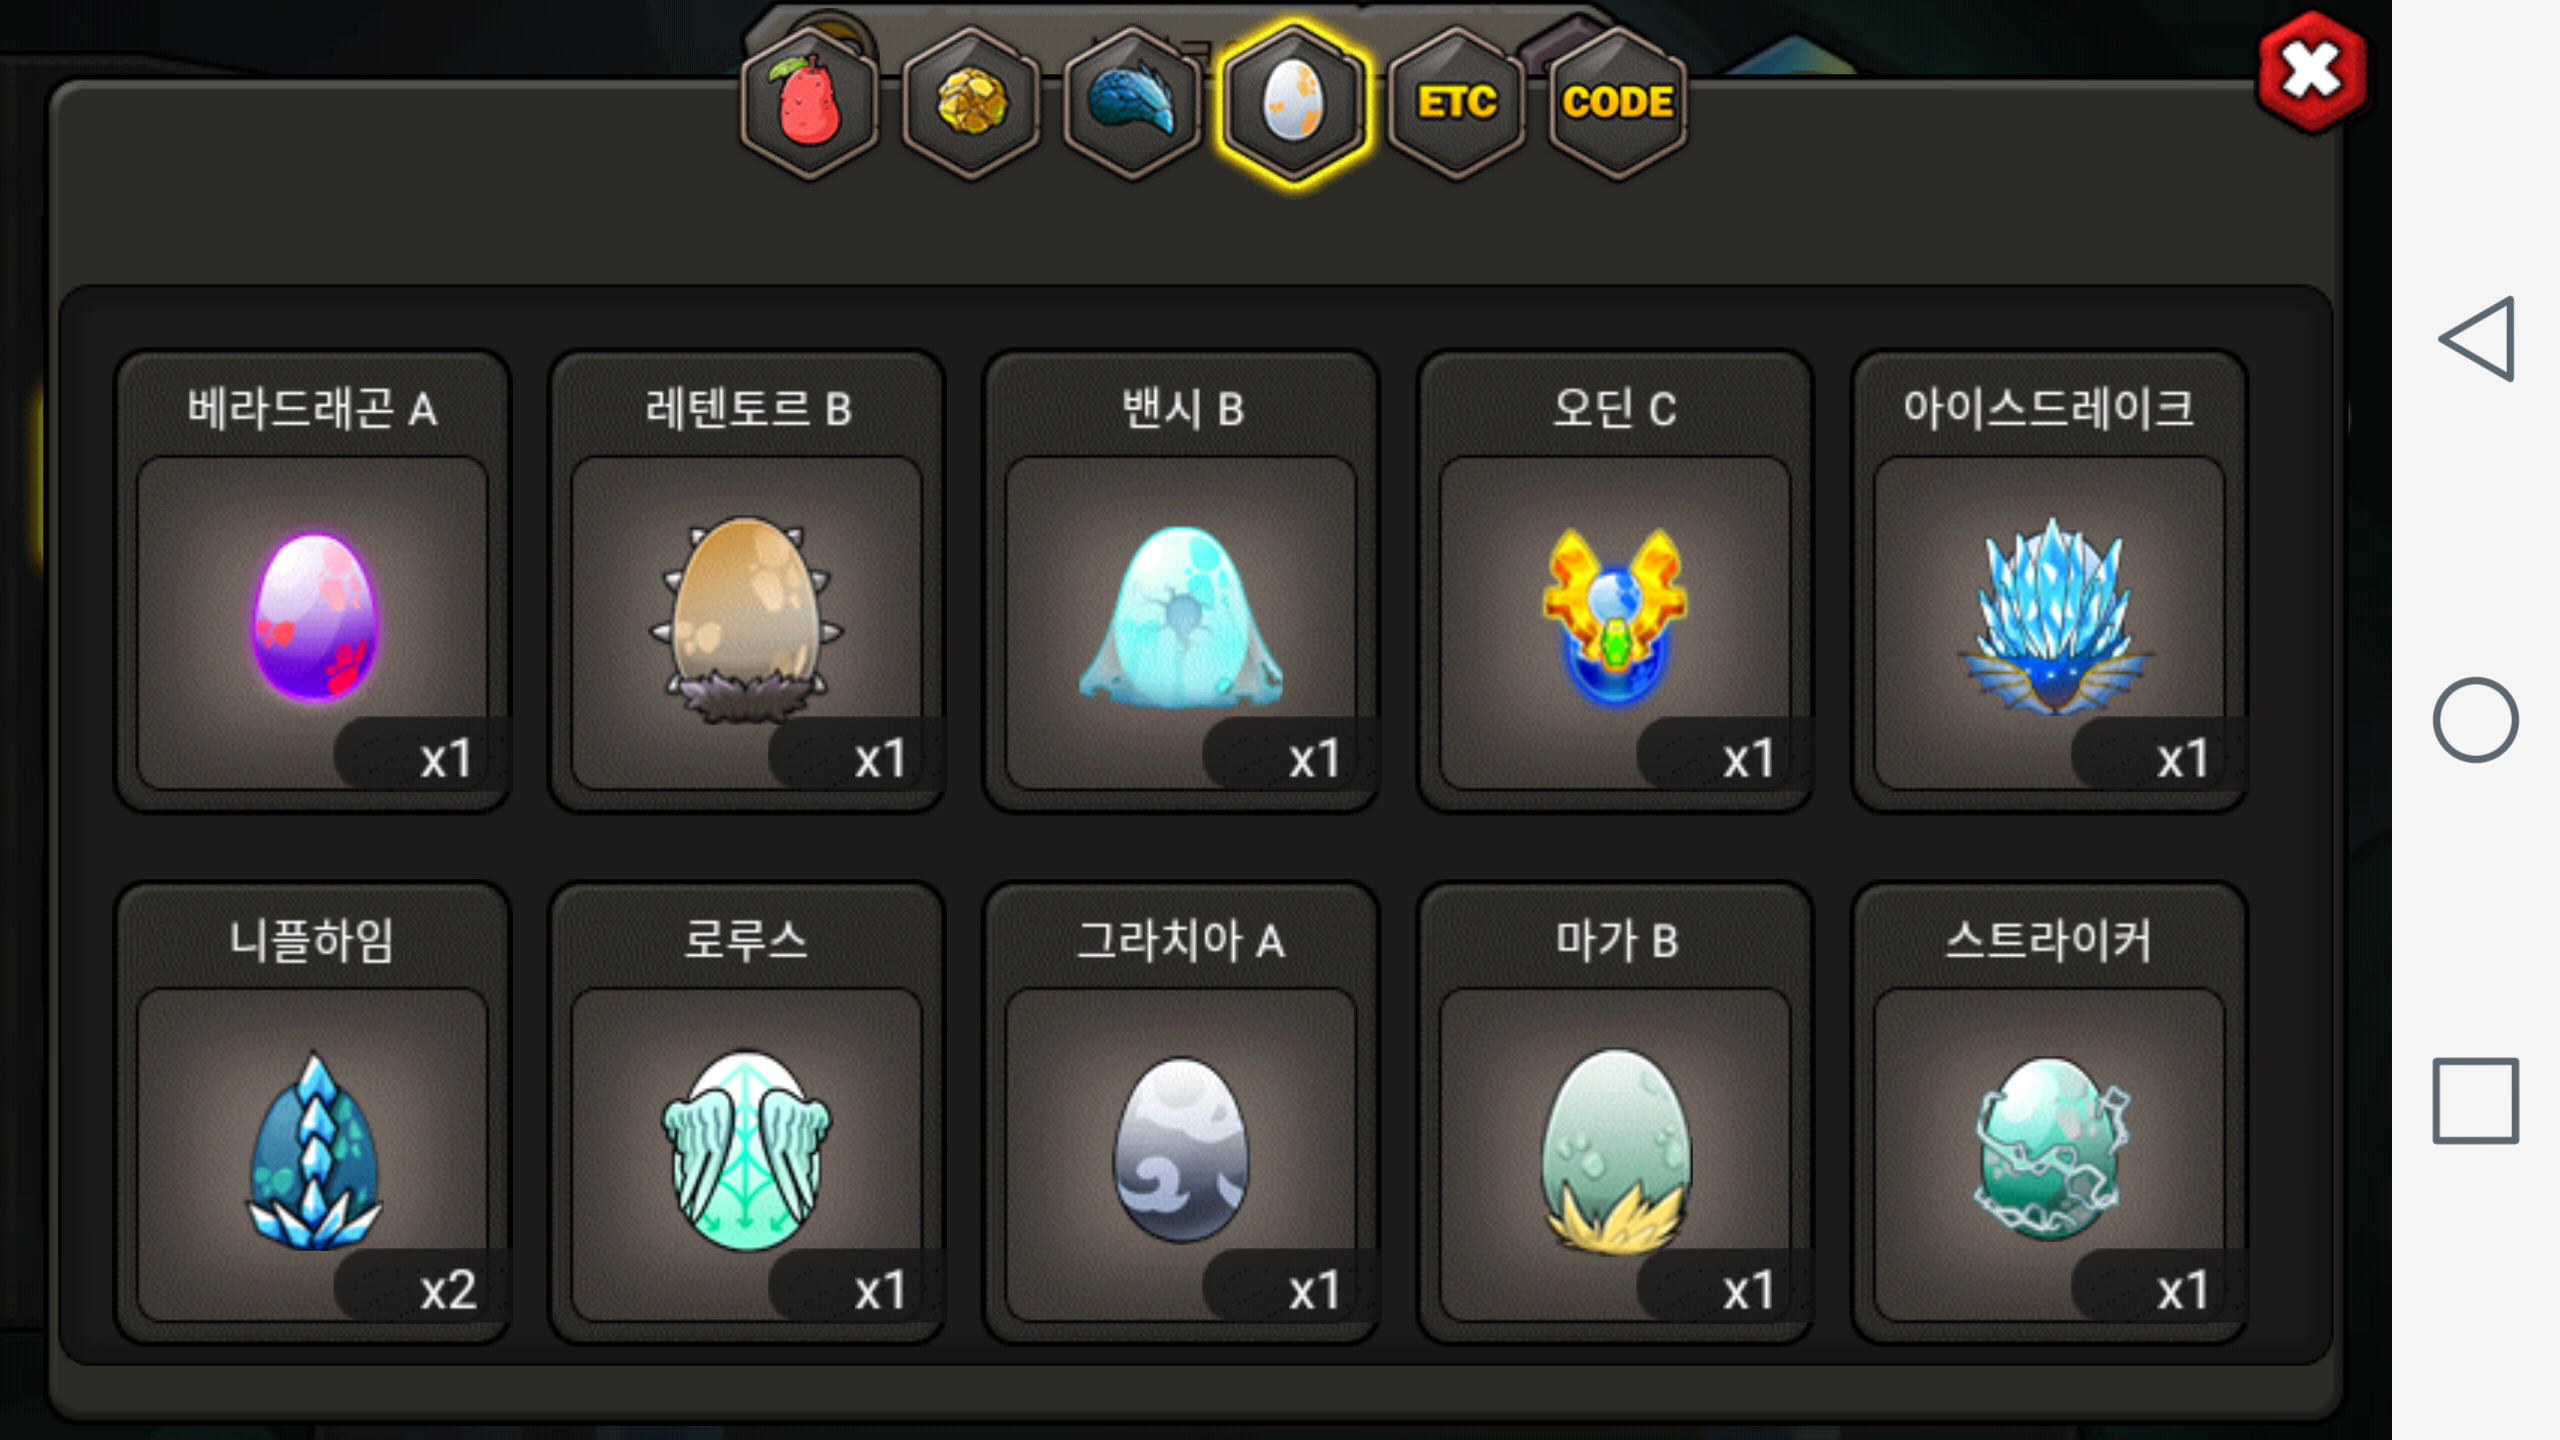Pick the gray cloudy 그라치아 A egg
The image size is (2560, 1440).
(x=1181, y=1113)
